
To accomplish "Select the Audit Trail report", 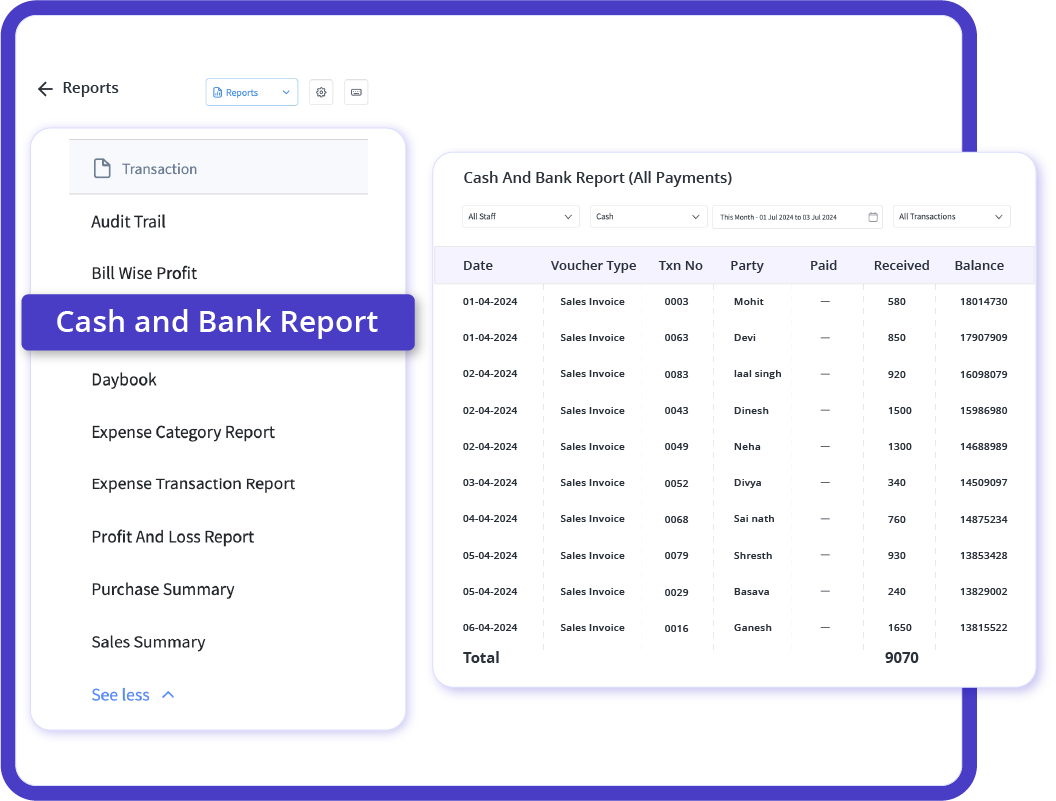I will pos(128,222).
